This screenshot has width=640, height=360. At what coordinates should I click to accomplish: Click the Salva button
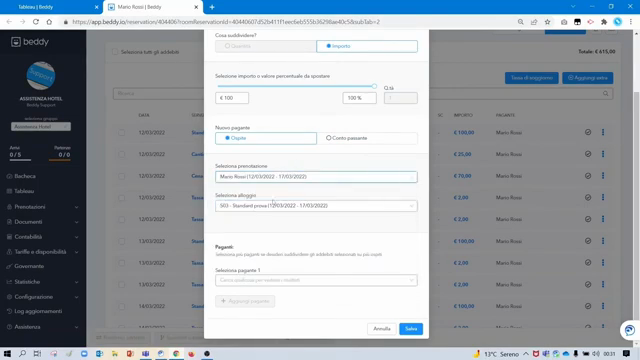coord(411,329)
